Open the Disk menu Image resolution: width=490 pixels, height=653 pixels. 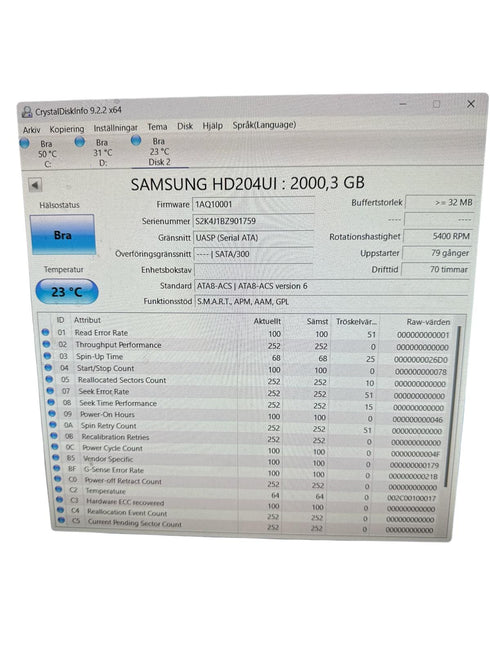(x=185, y=126)
